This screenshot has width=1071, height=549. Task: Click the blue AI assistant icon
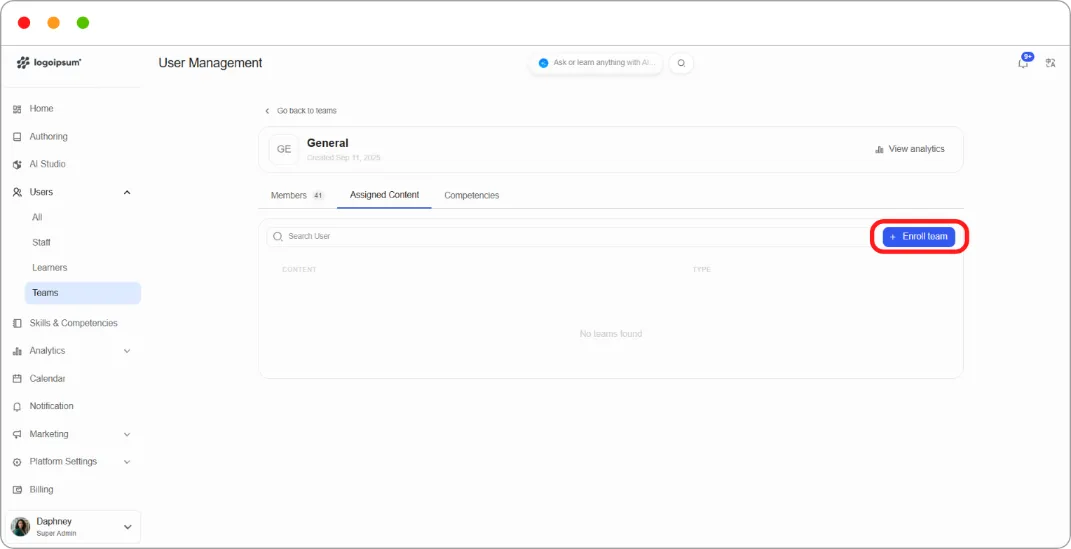(x=544, y=63)
